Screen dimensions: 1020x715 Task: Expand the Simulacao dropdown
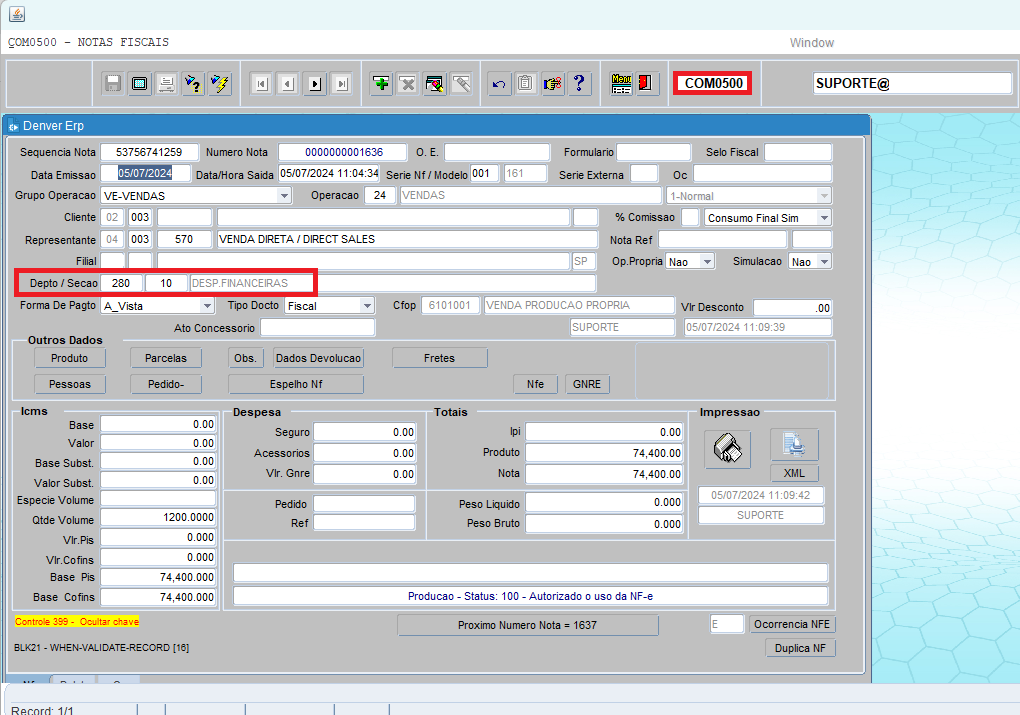[x=824, y=261]
